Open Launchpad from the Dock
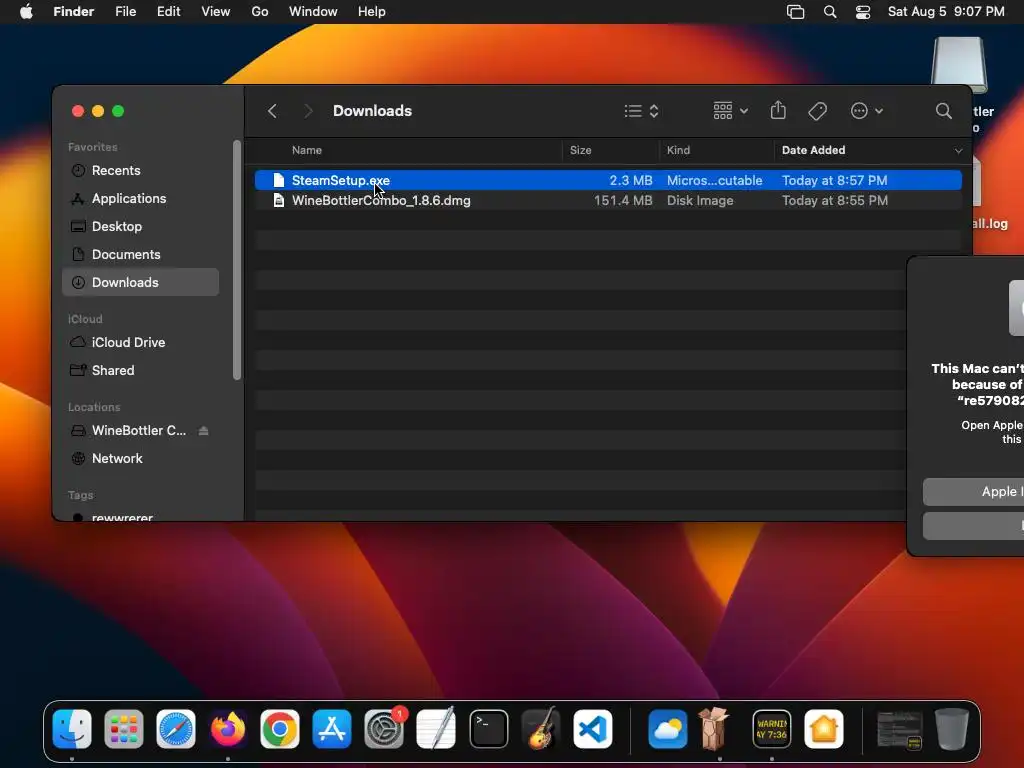Viewport: 1024px width, 768px height. pos(123,729)
